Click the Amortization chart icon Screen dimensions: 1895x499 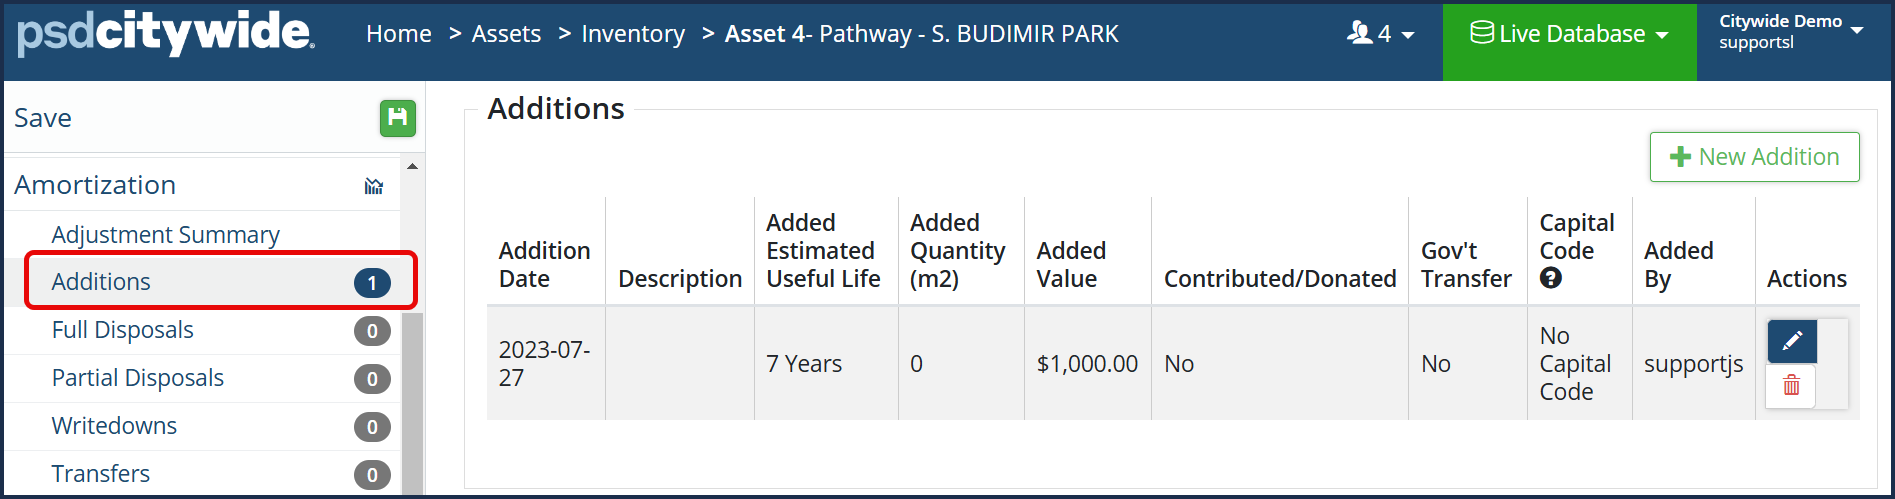pos(374,186)
